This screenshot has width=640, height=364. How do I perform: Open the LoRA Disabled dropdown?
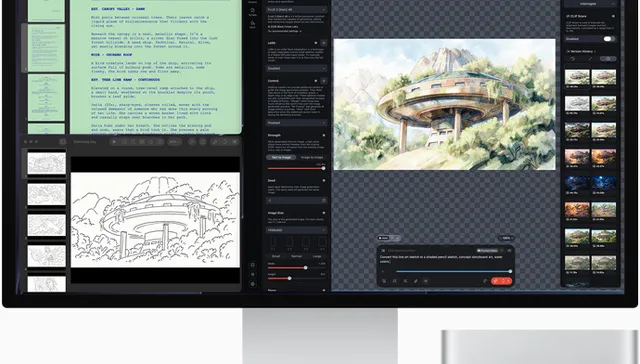296,68
